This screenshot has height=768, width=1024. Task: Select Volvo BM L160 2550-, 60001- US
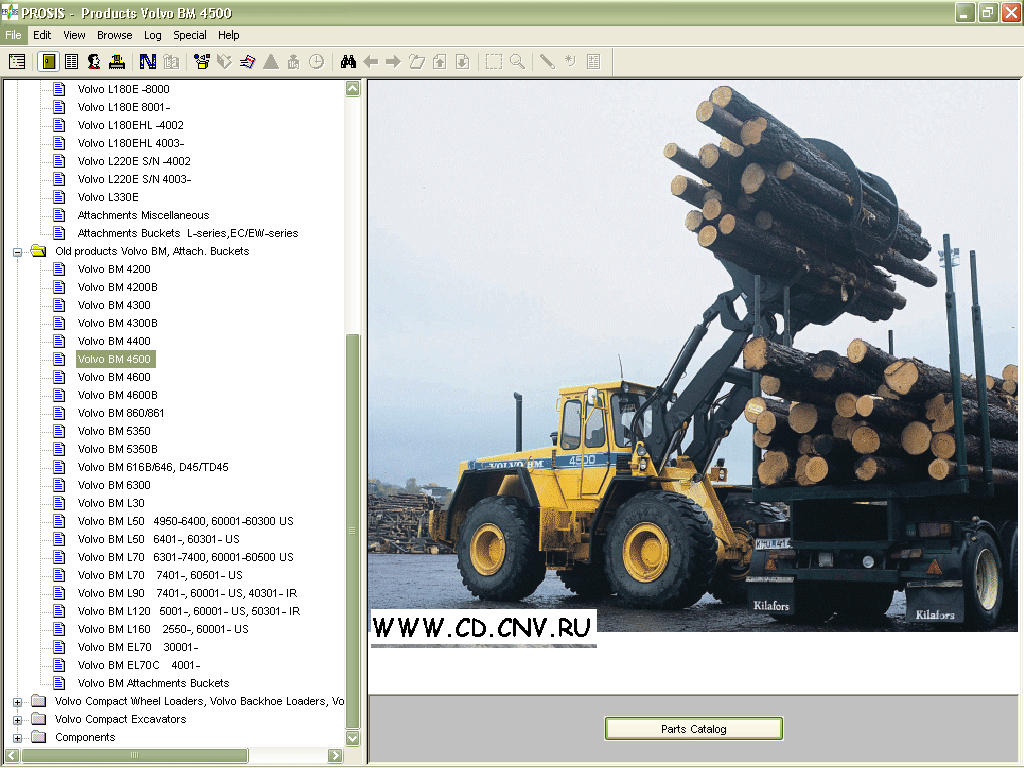point(163,630)
